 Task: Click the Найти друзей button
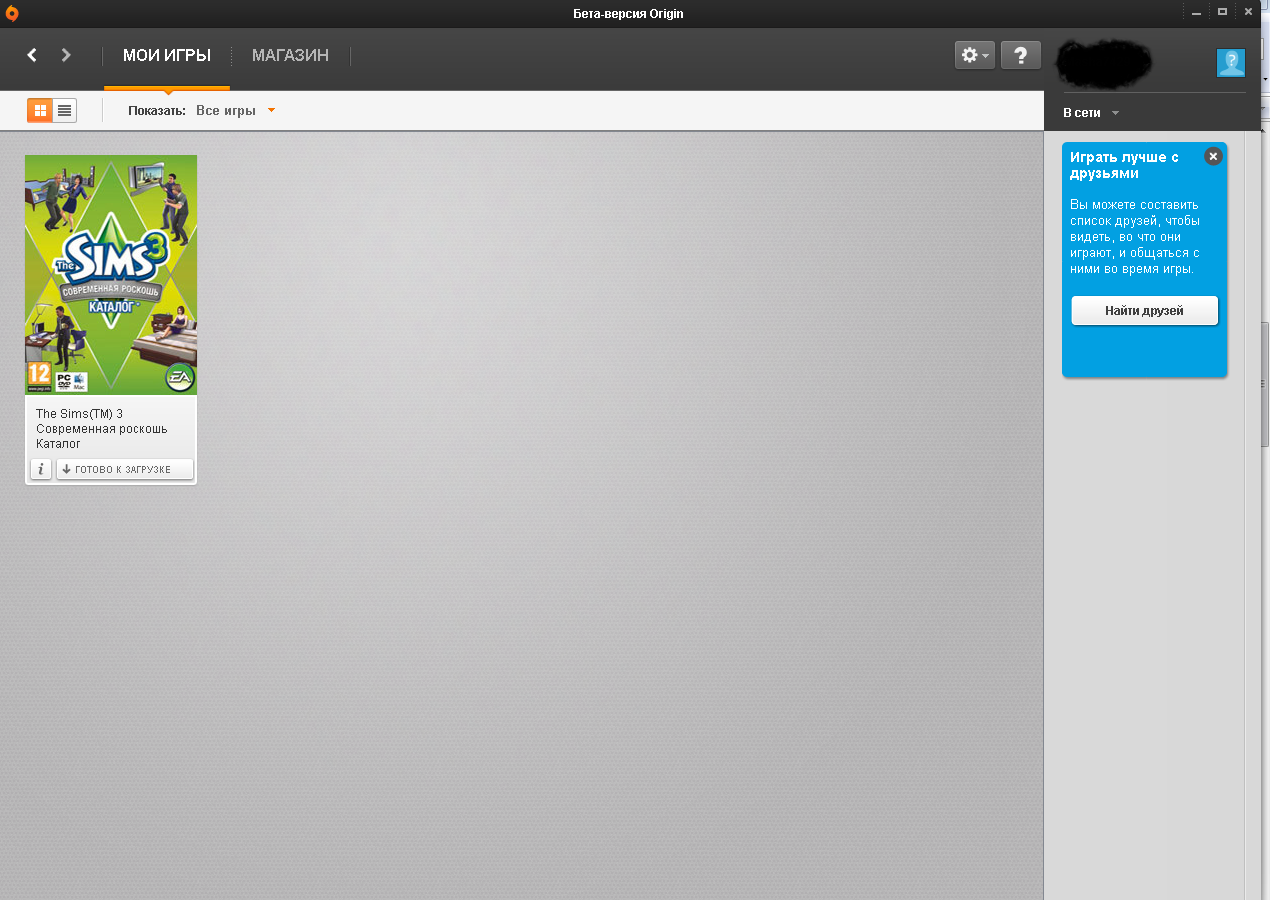point(1145,311)
